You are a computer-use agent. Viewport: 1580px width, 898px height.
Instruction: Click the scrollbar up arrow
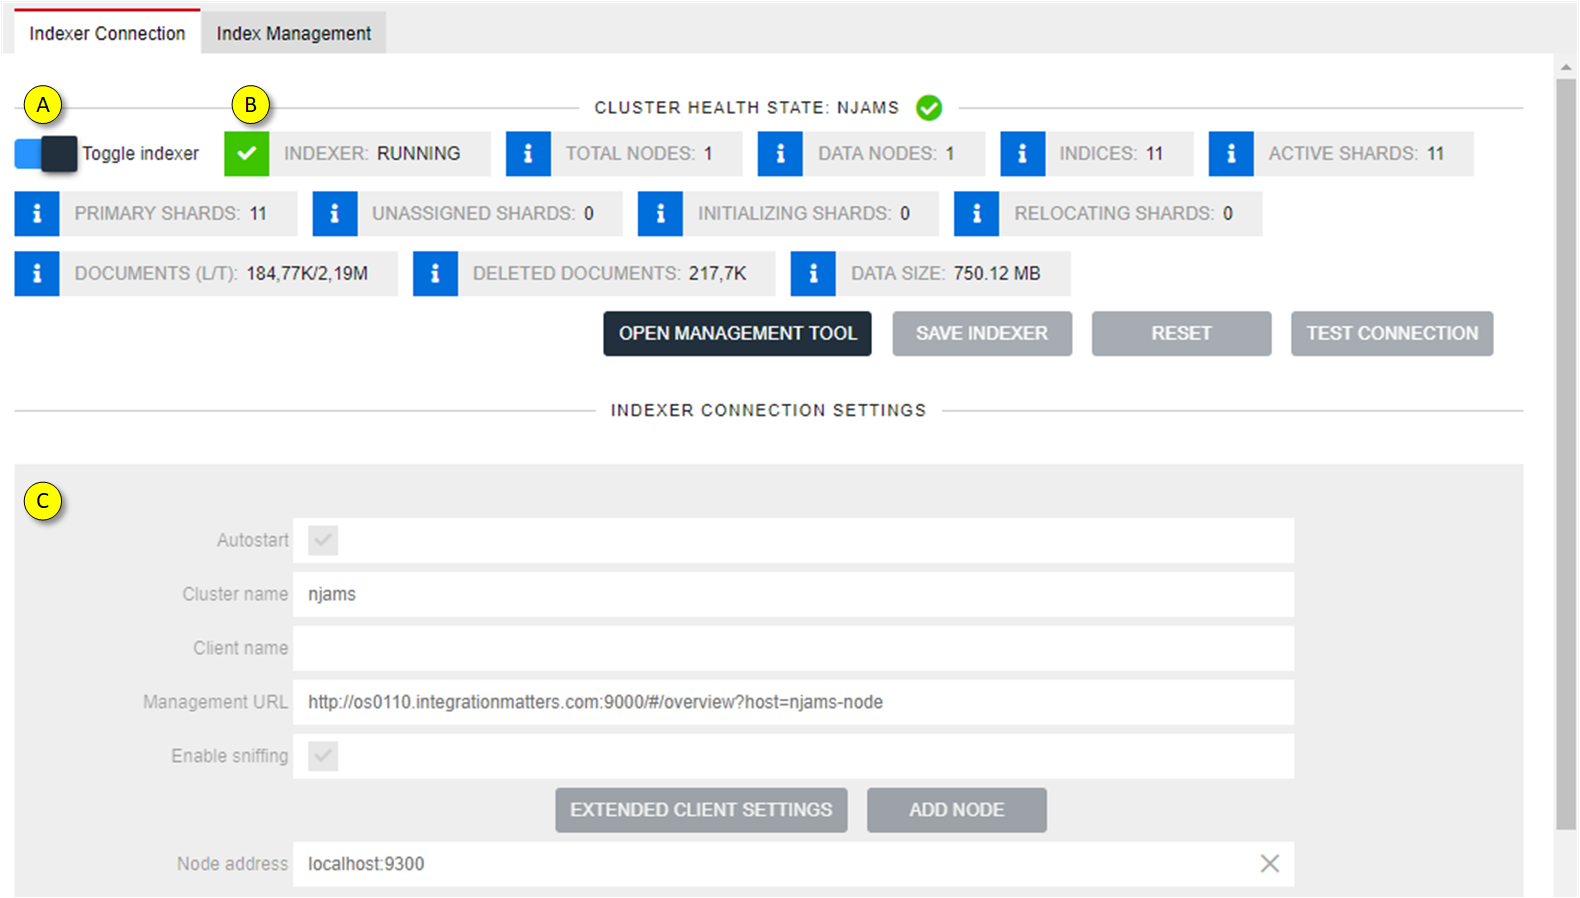pyautogui.click(x=1566, y=67)
